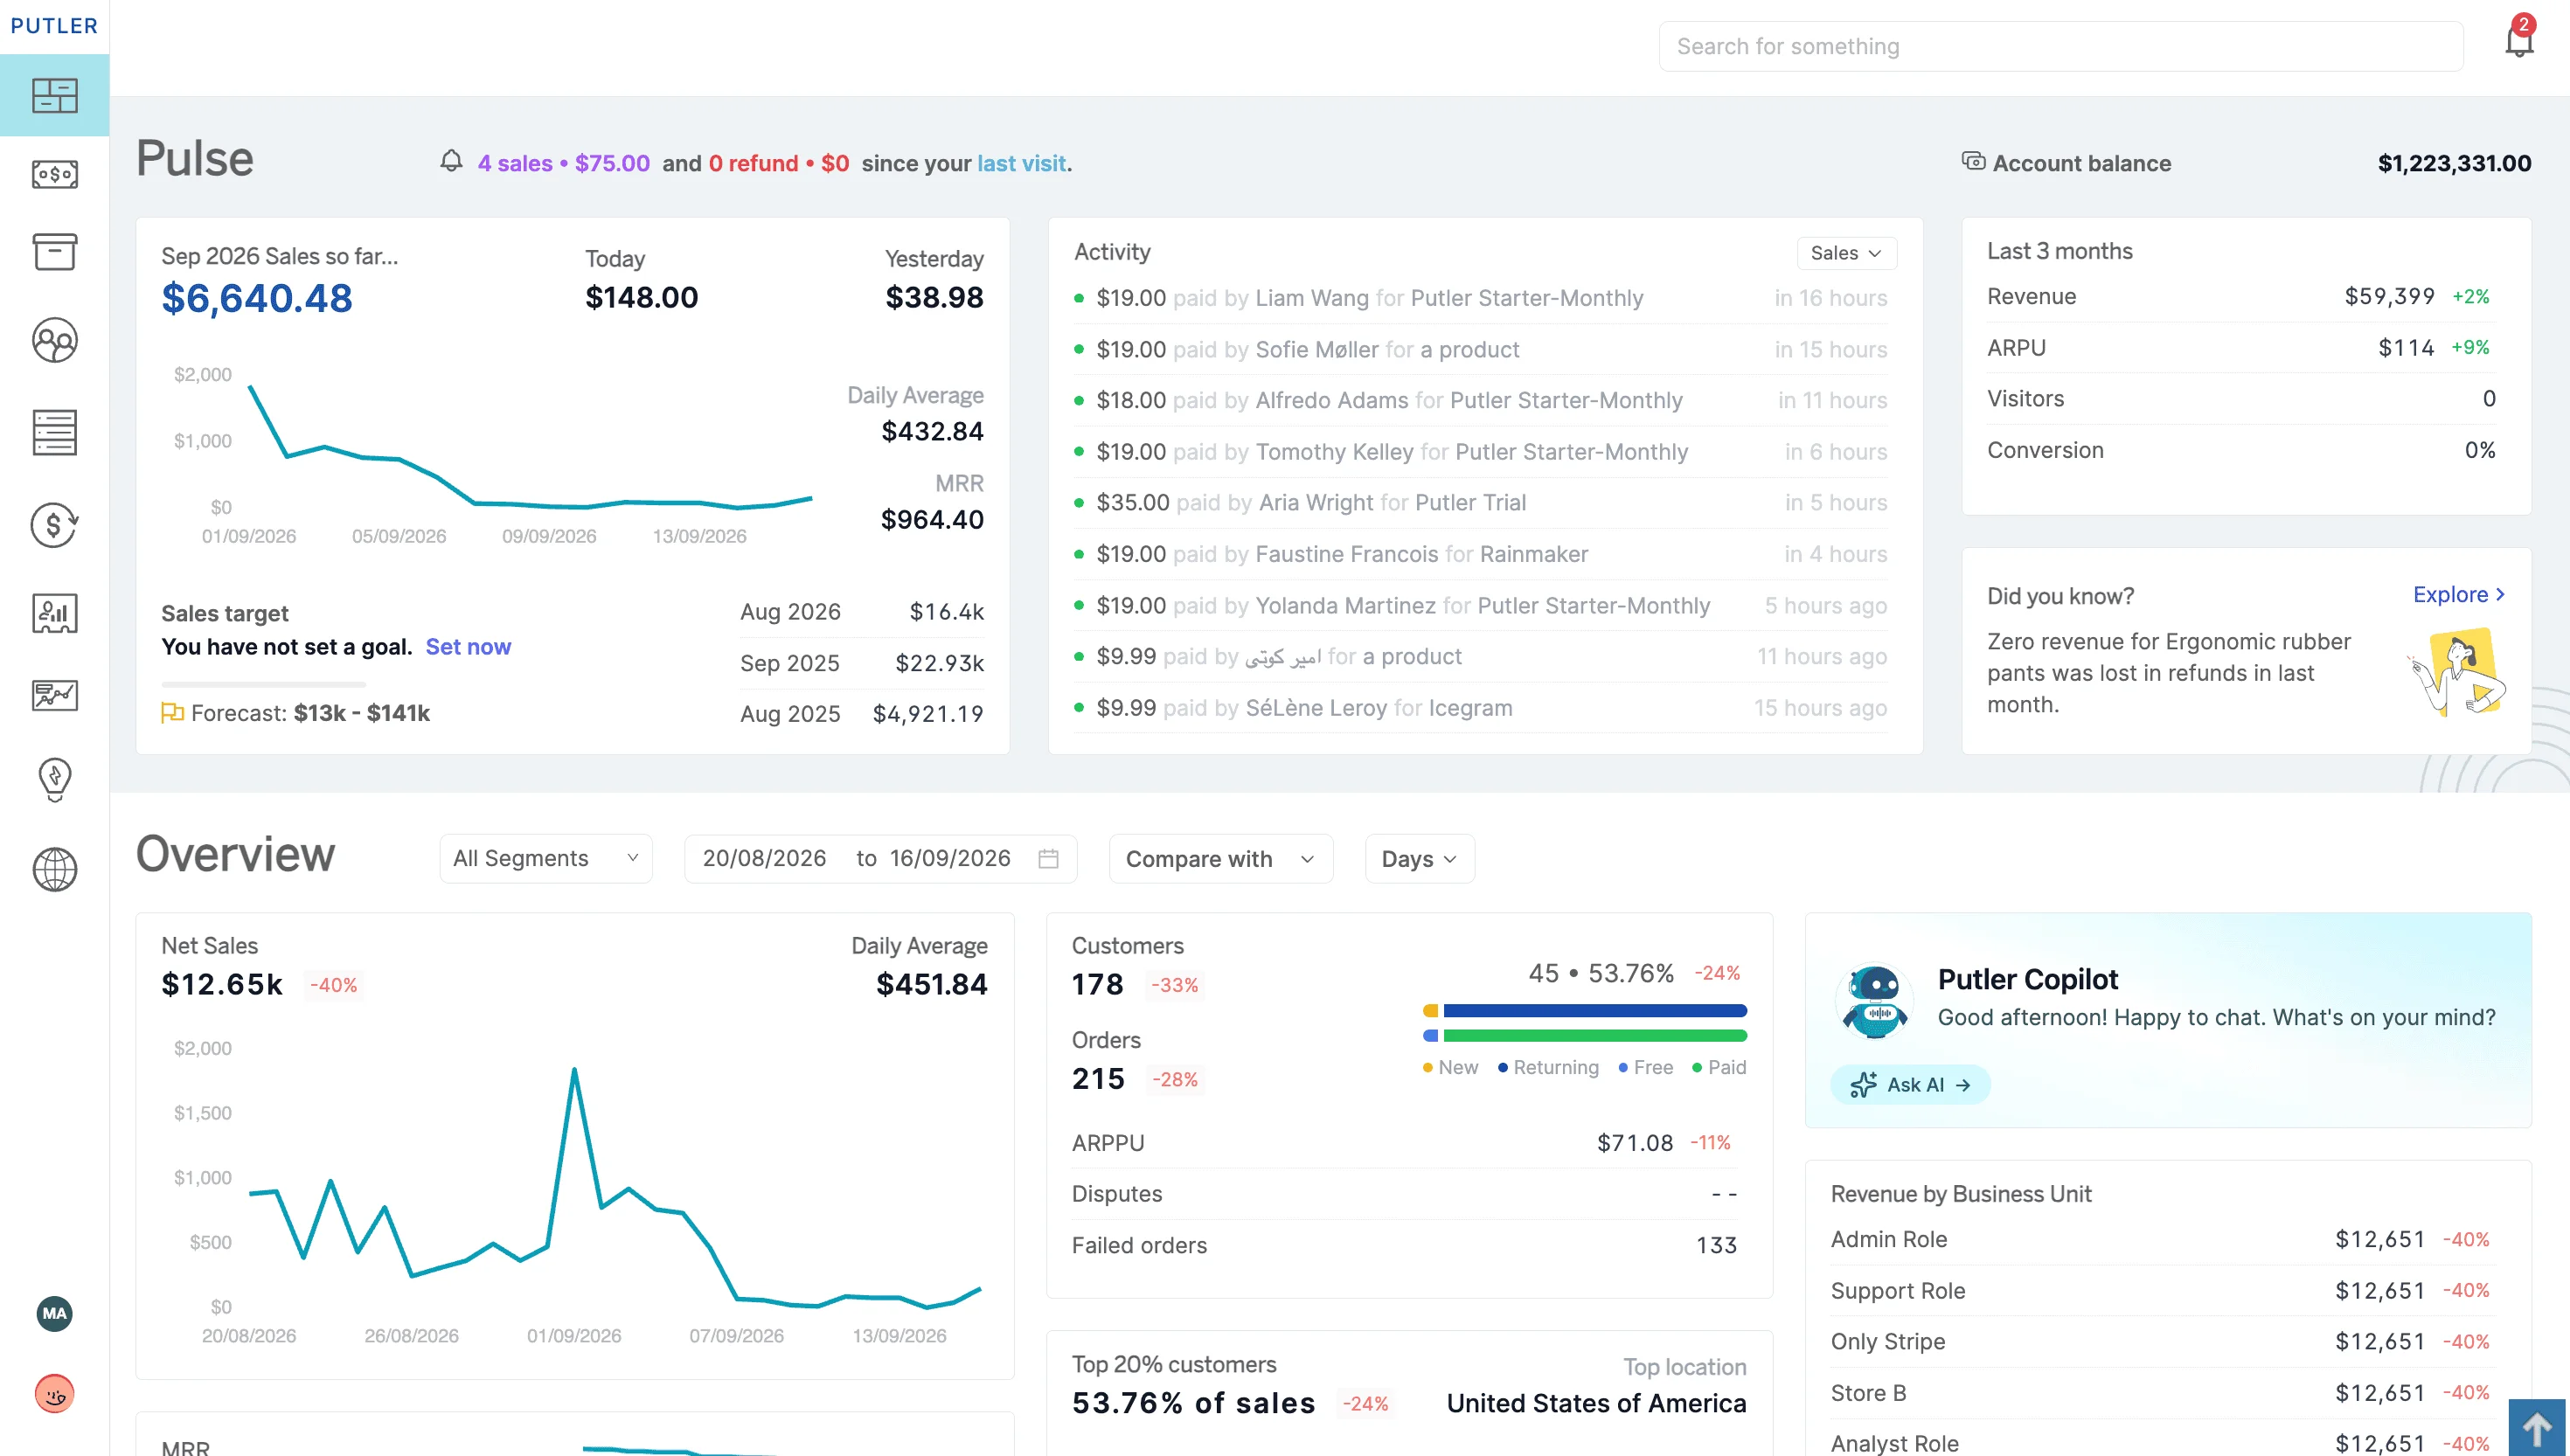
Task: Toggle the Free legend item
Action: point(1645,1067)
